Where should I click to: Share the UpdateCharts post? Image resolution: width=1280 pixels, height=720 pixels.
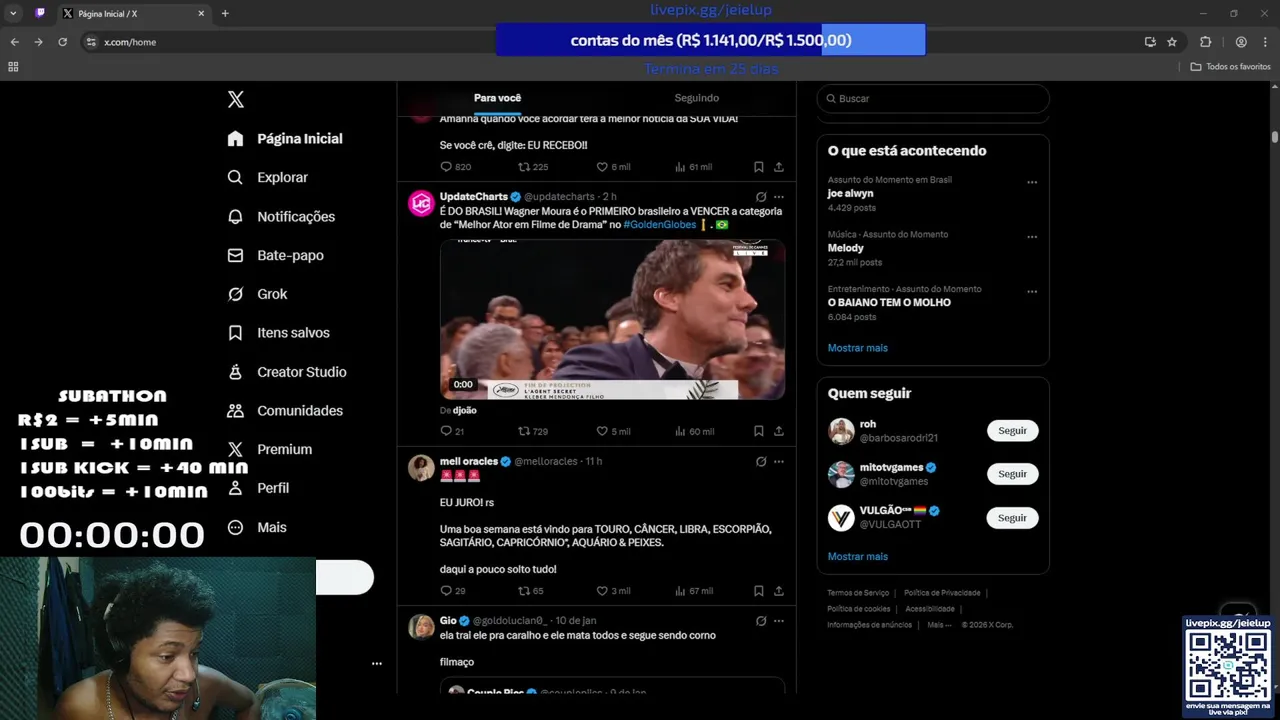(779, 431)
